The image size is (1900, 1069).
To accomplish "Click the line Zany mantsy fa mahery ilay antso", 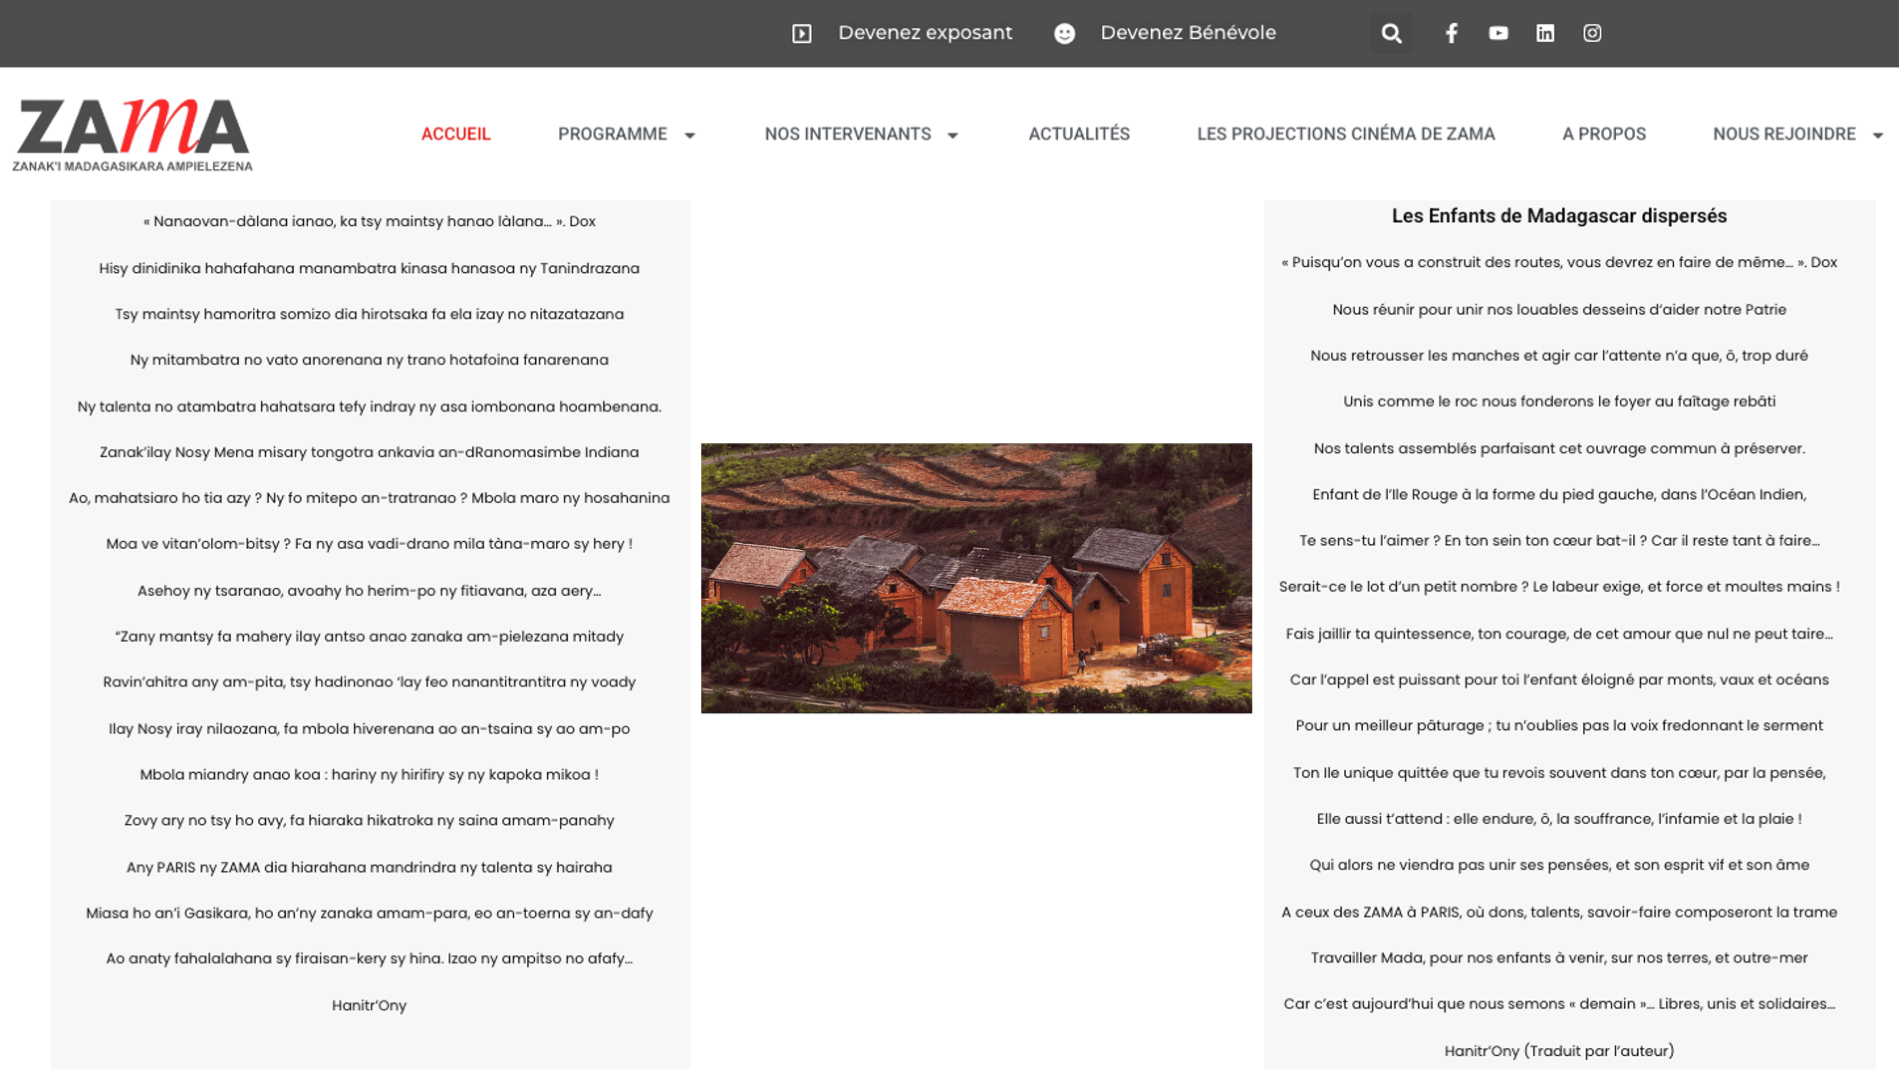I will click(x=369, y=636).
